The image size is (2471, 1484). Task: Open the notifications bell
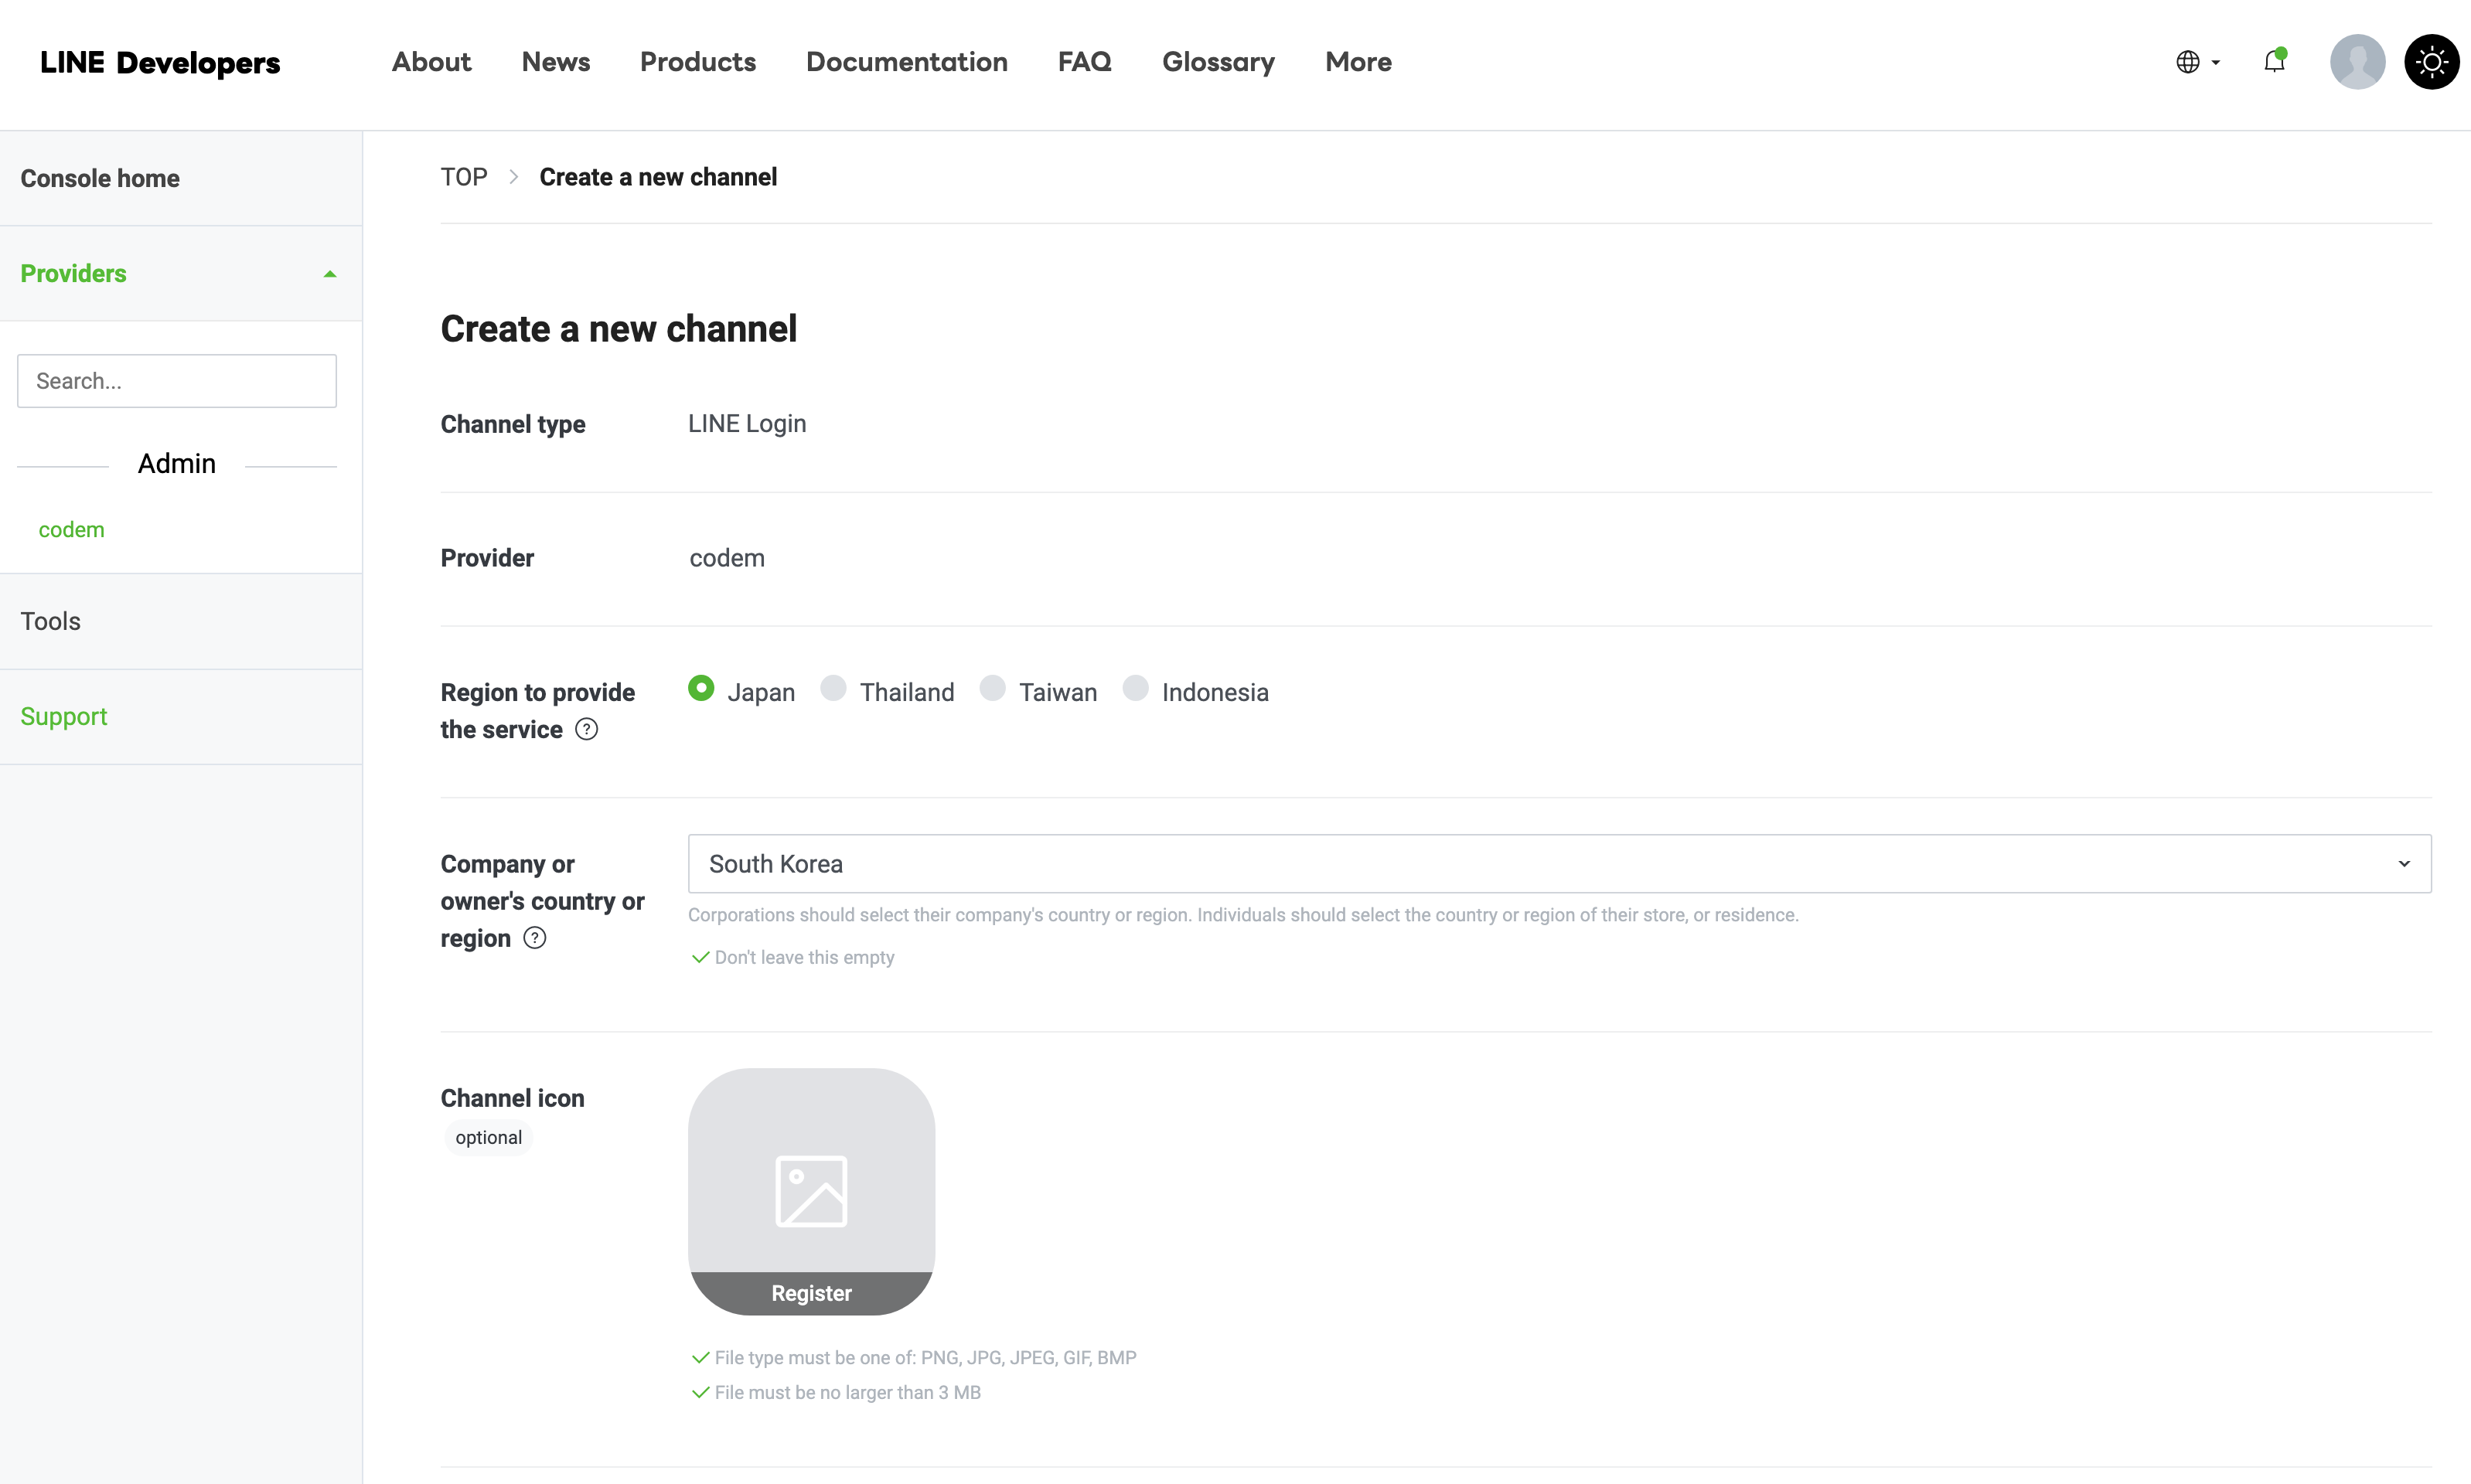tap(2274, 61)
